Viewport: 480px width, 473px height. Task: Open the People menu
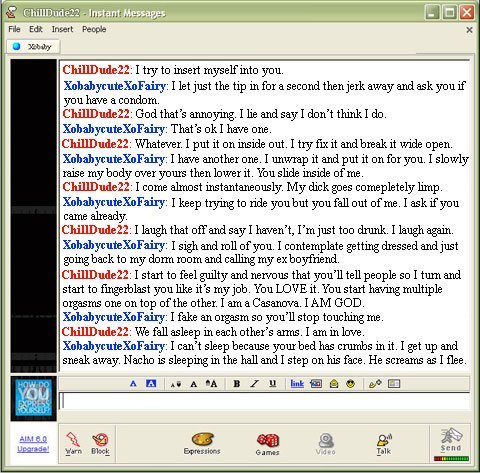(94, 29)
